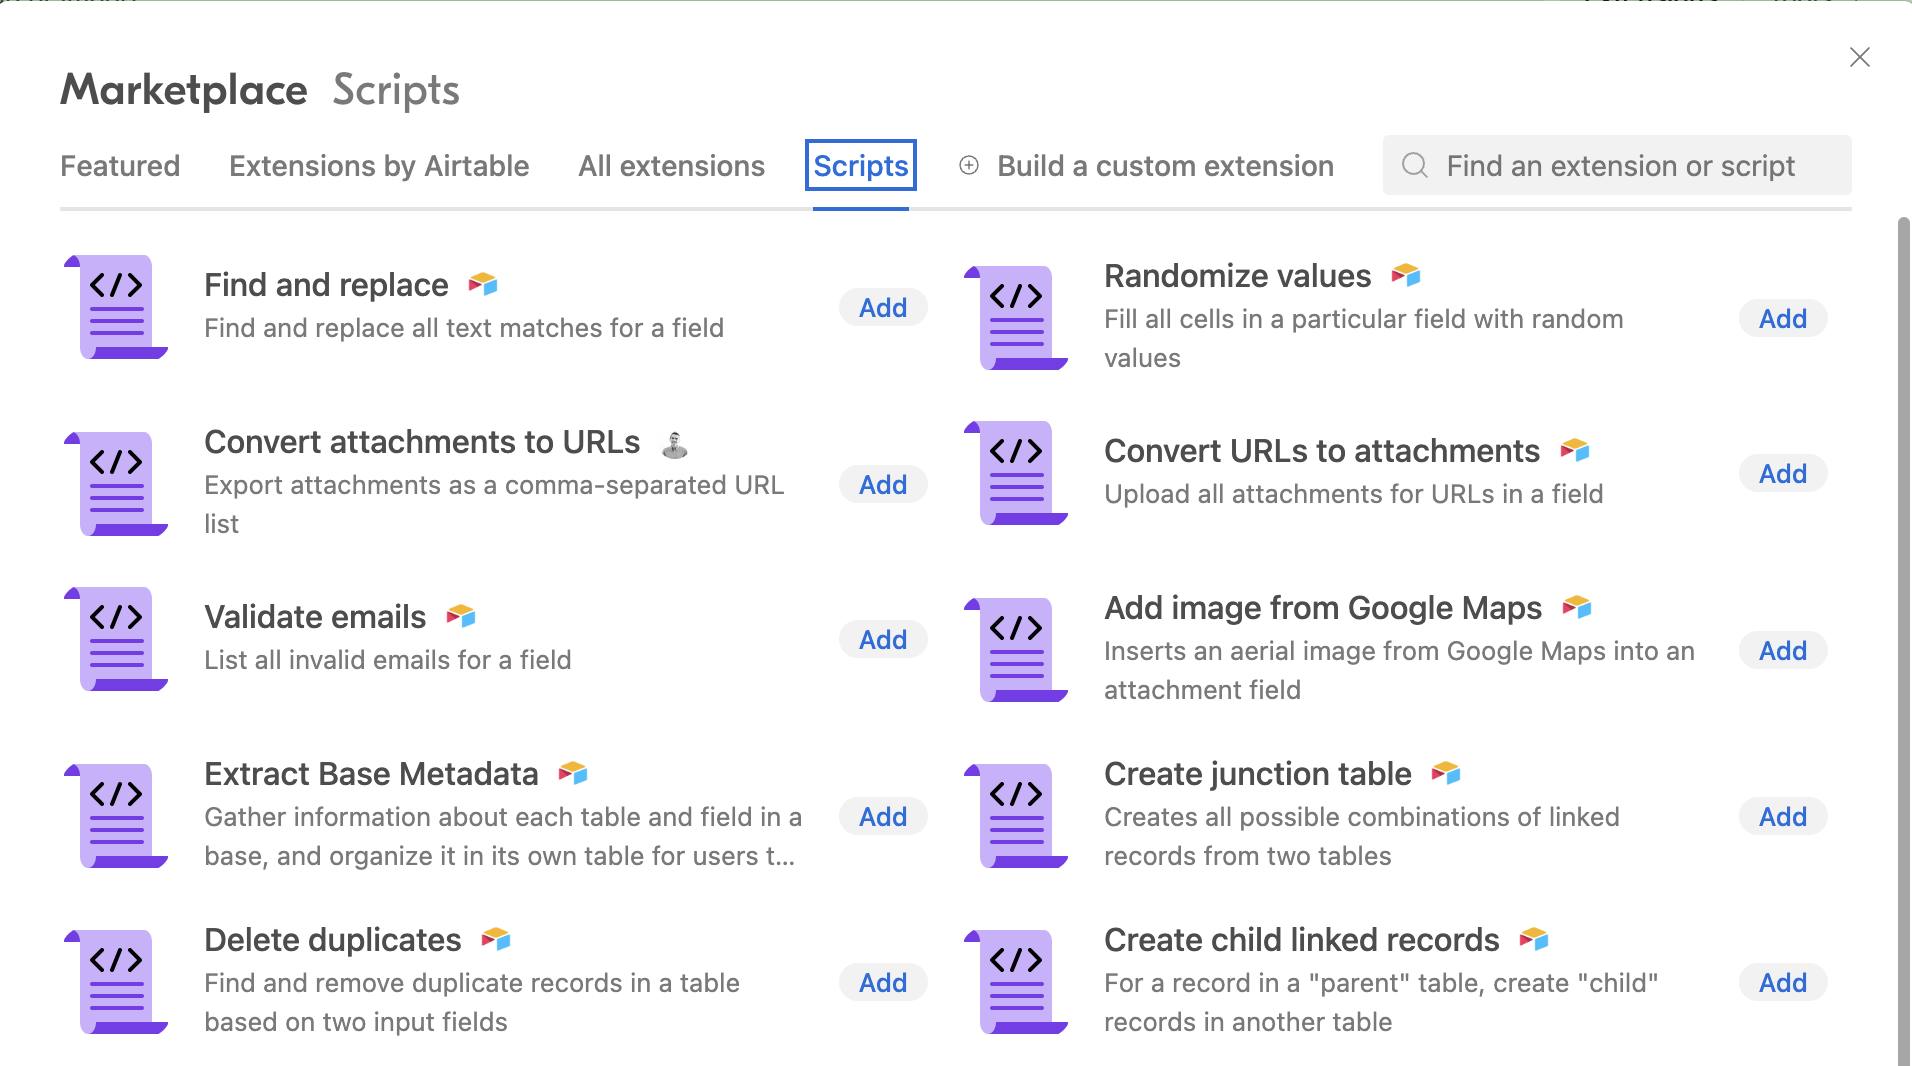Click the Create junction table script icon
Image resolution: width=1912 pixels, height=1066 pixels.
(x=1017, y=816)
